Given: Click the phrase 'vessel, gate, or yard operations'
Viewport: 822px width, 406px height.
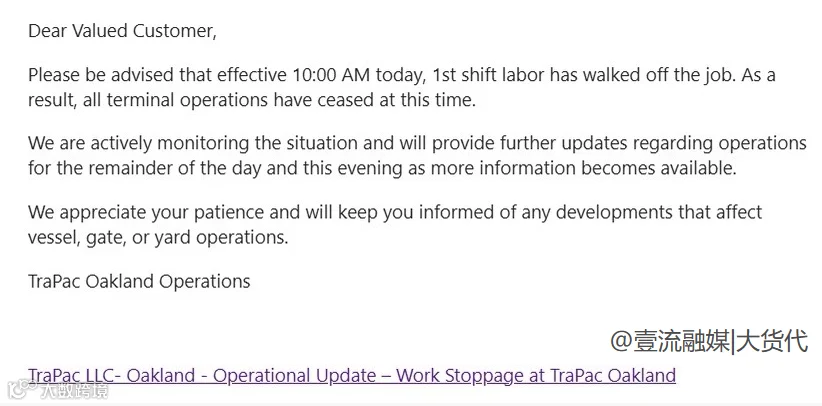Looking at the screenshot, I should 158,238.
